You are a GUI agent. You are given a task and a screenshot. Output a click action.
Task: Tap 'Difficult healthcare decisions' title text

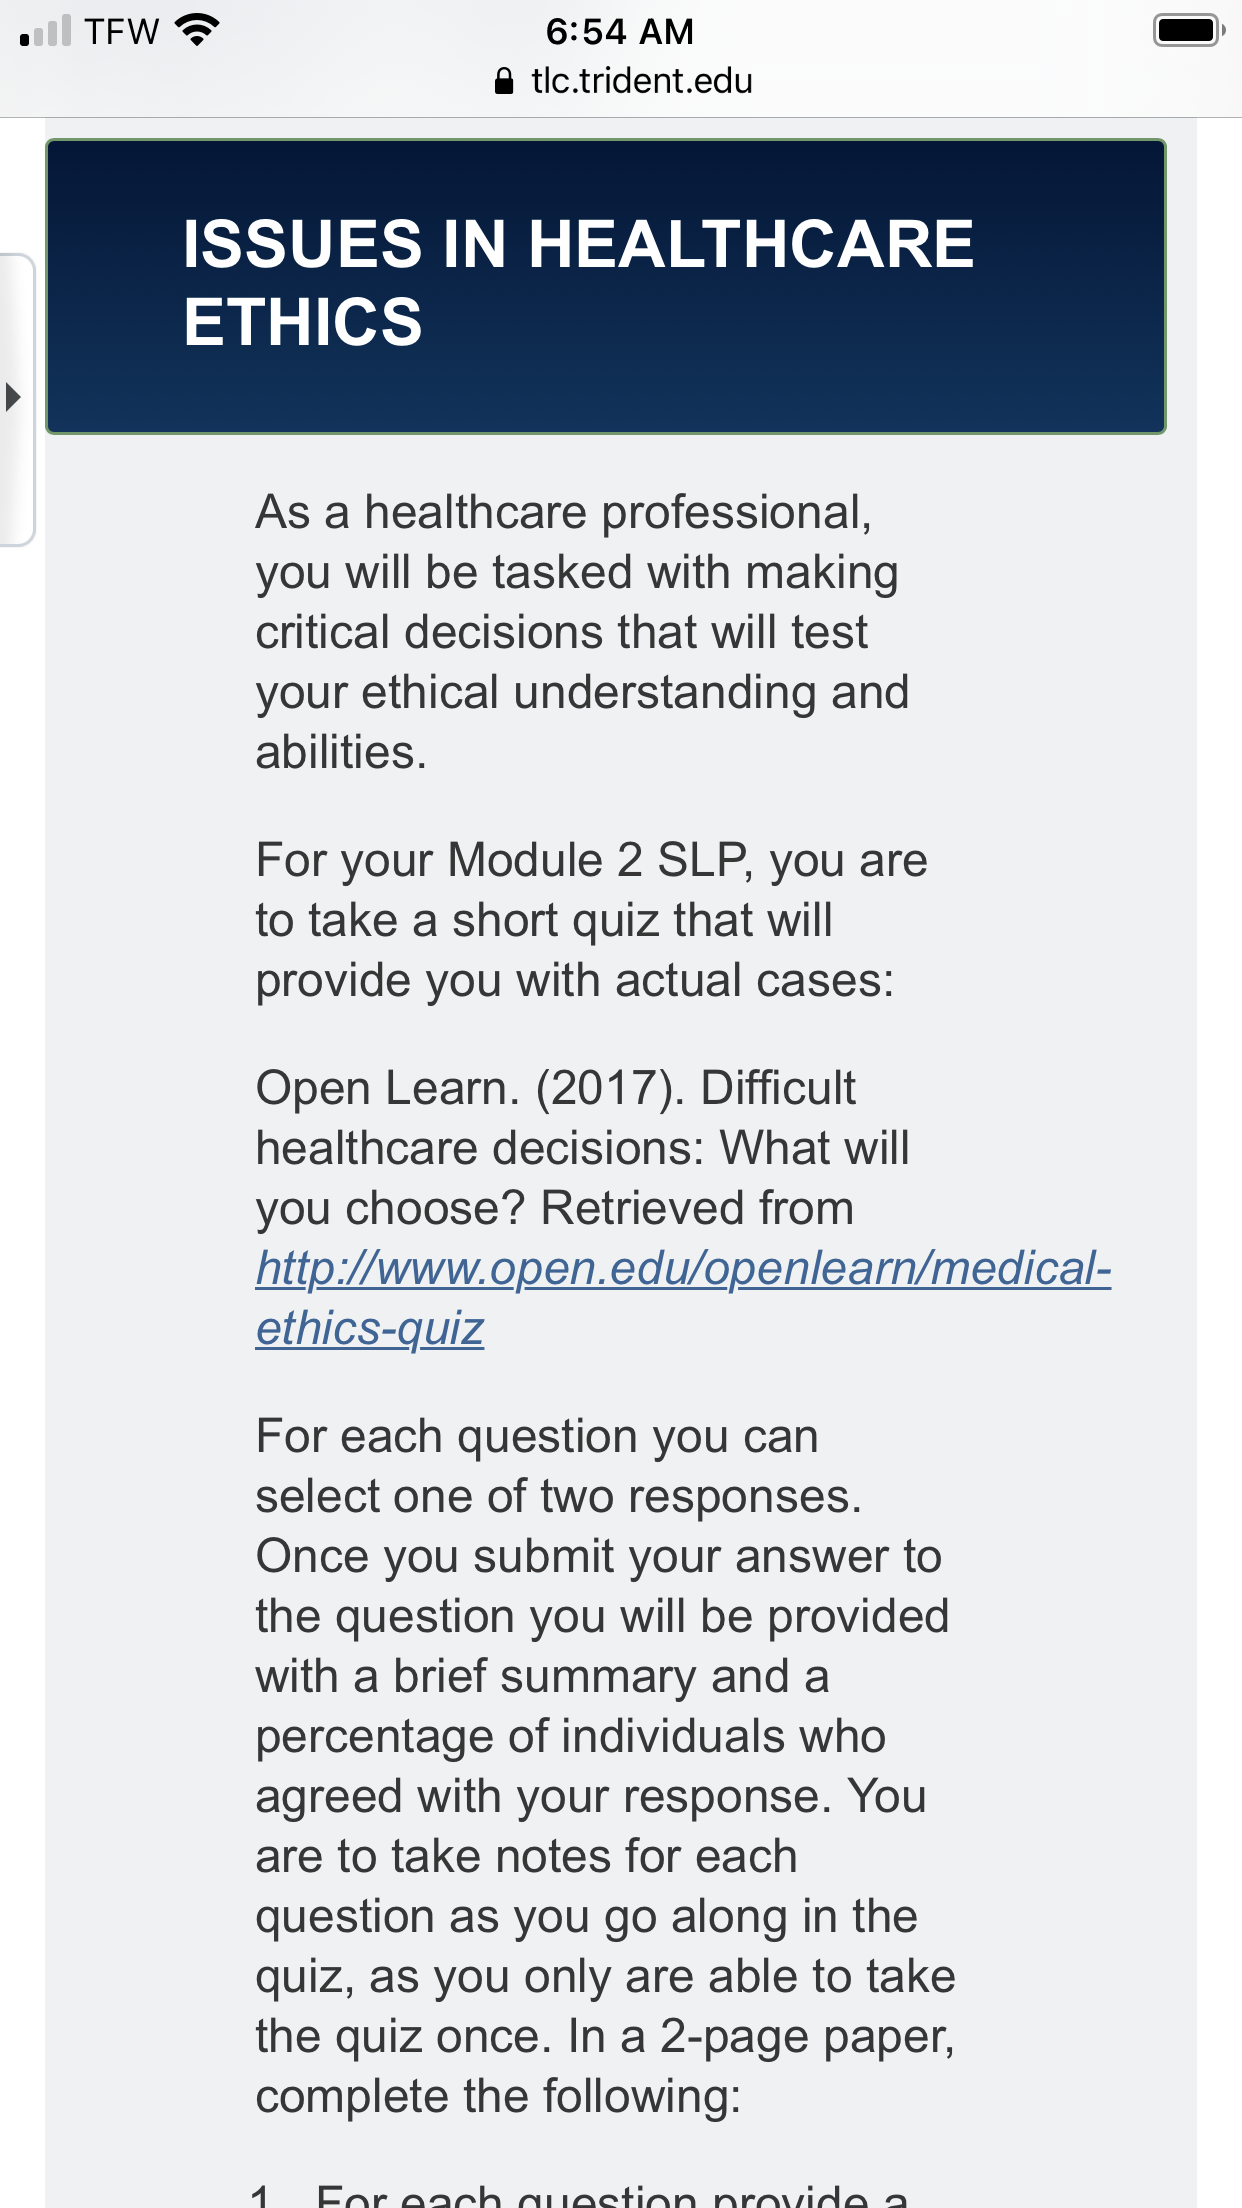(x=582, y=1117)
